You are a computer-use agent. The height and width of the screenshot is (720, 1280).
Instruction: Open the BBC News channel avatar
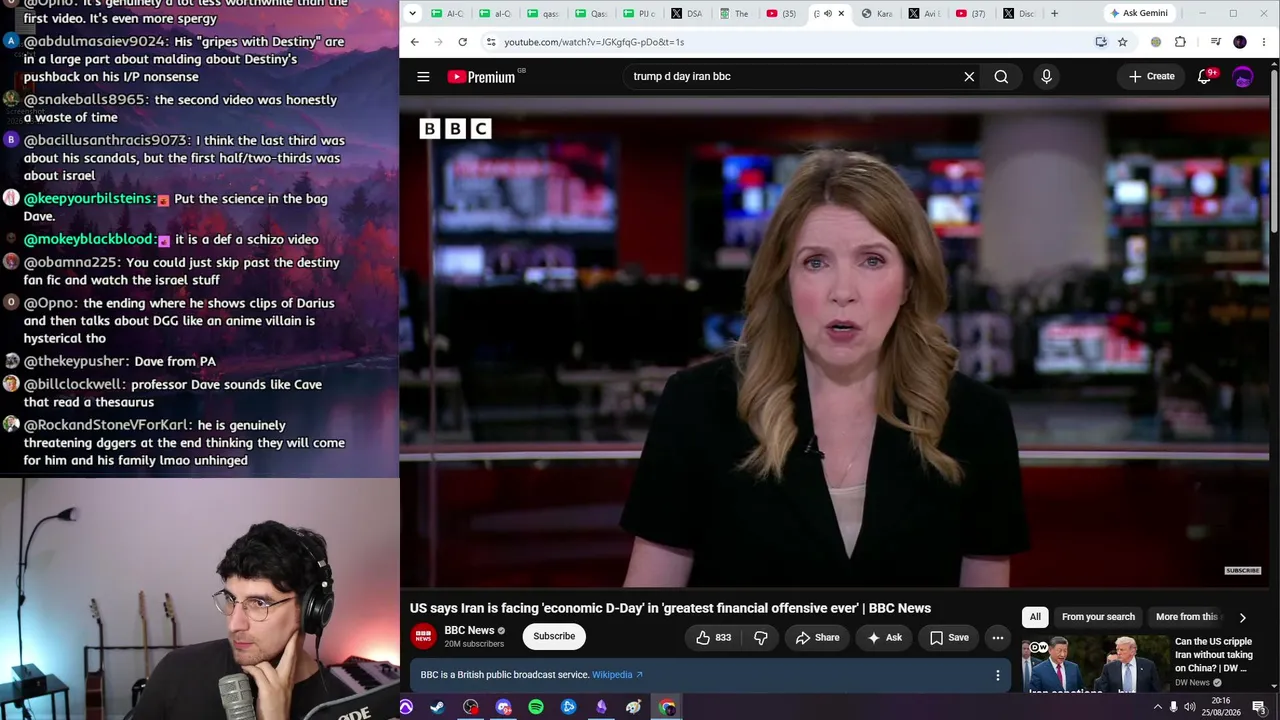[x=423, y=636]
